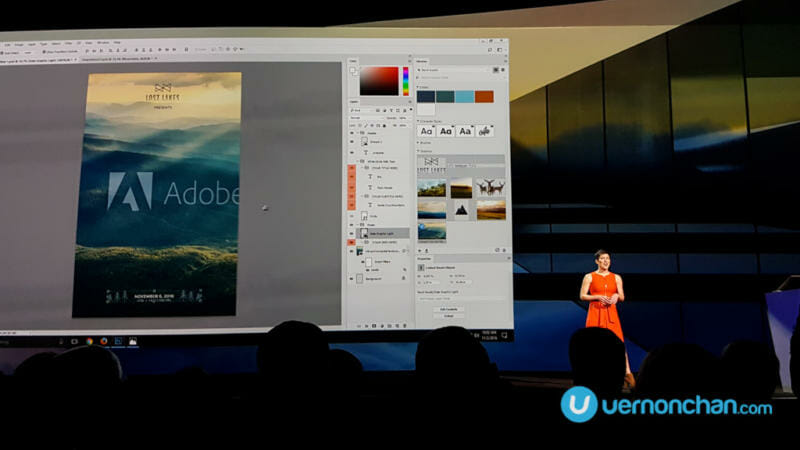
Task: Toggle eye of selected Date Graphic layer
Action: 352,234
